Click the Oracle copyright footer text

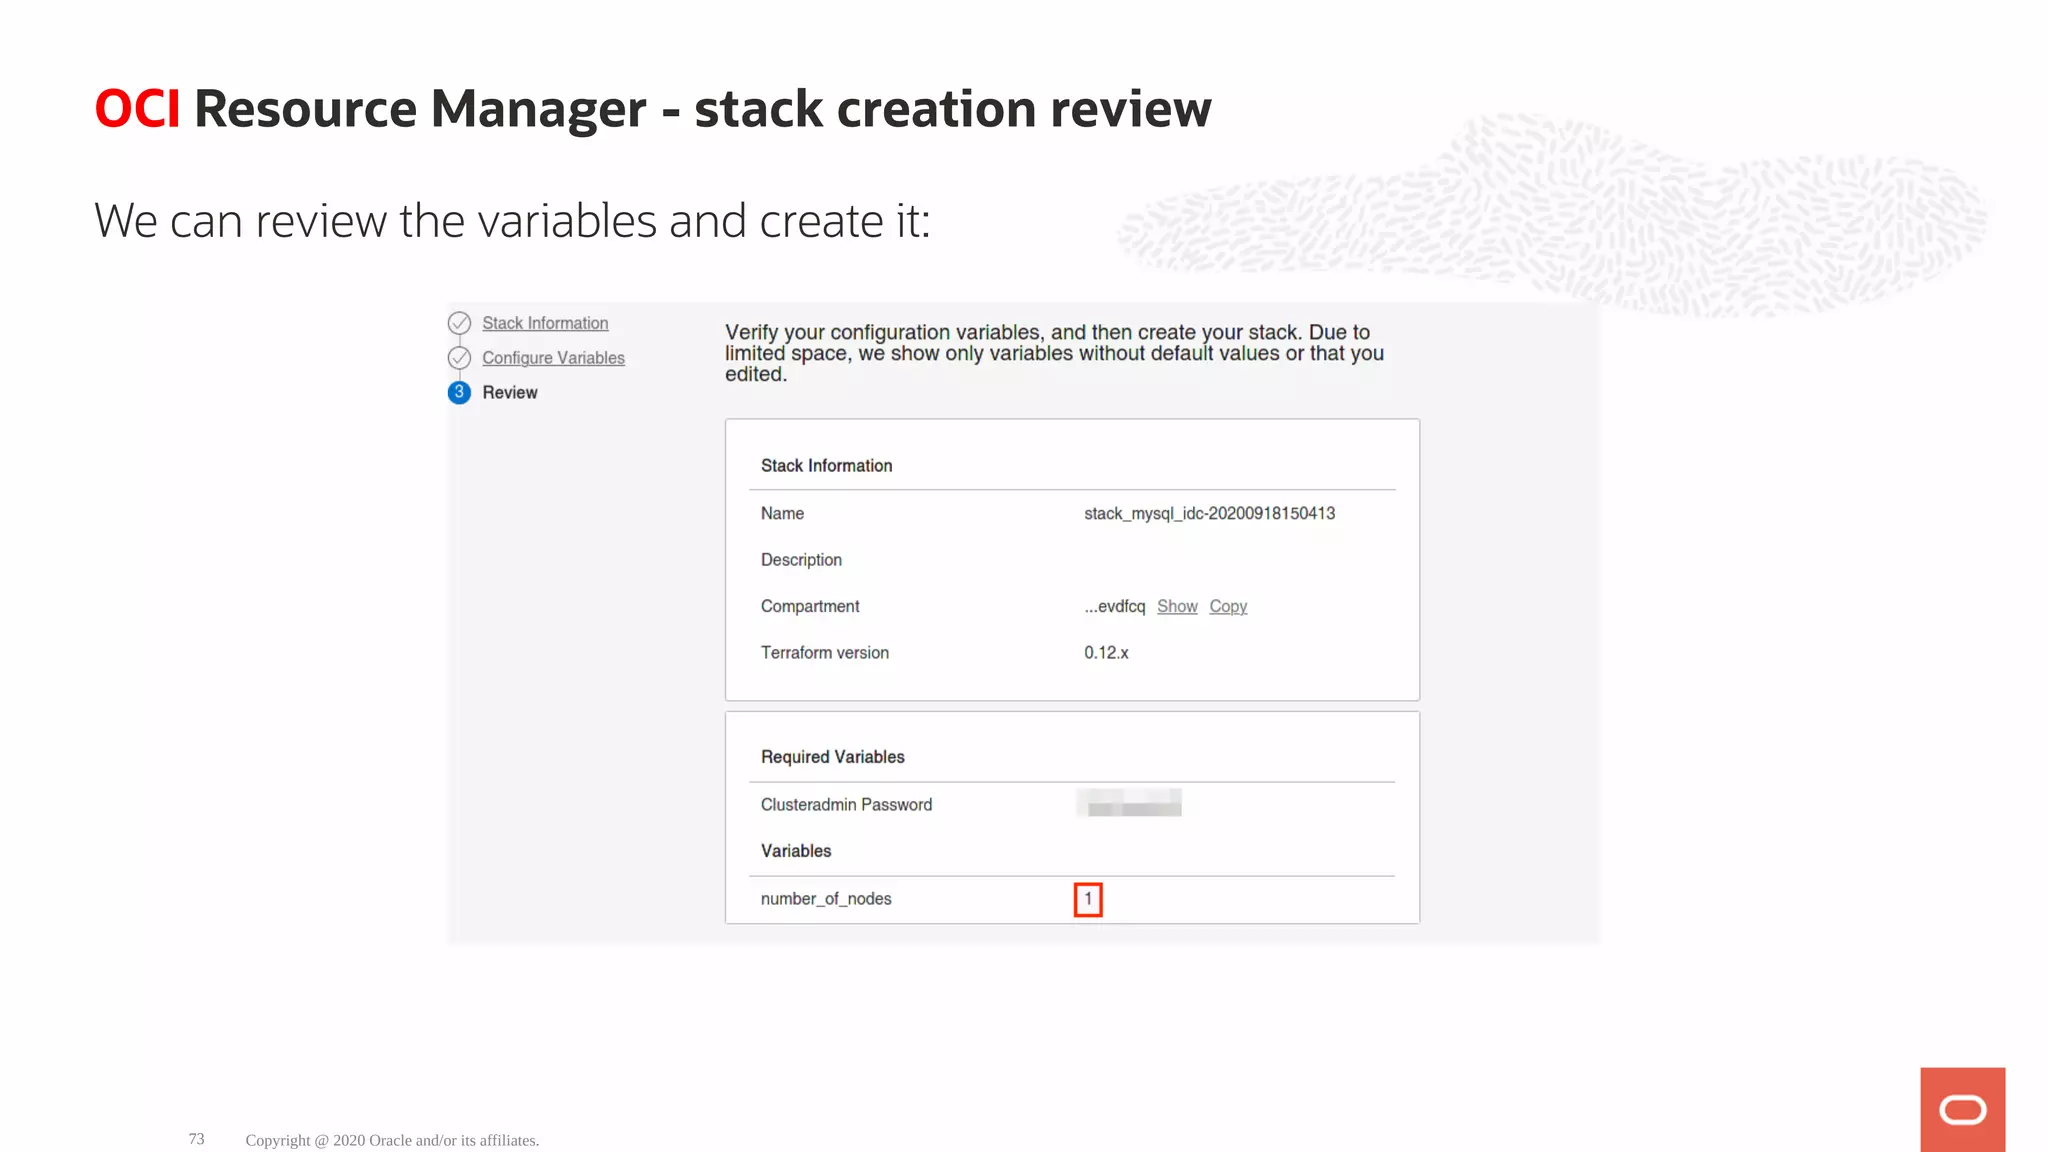point(392,1140)
